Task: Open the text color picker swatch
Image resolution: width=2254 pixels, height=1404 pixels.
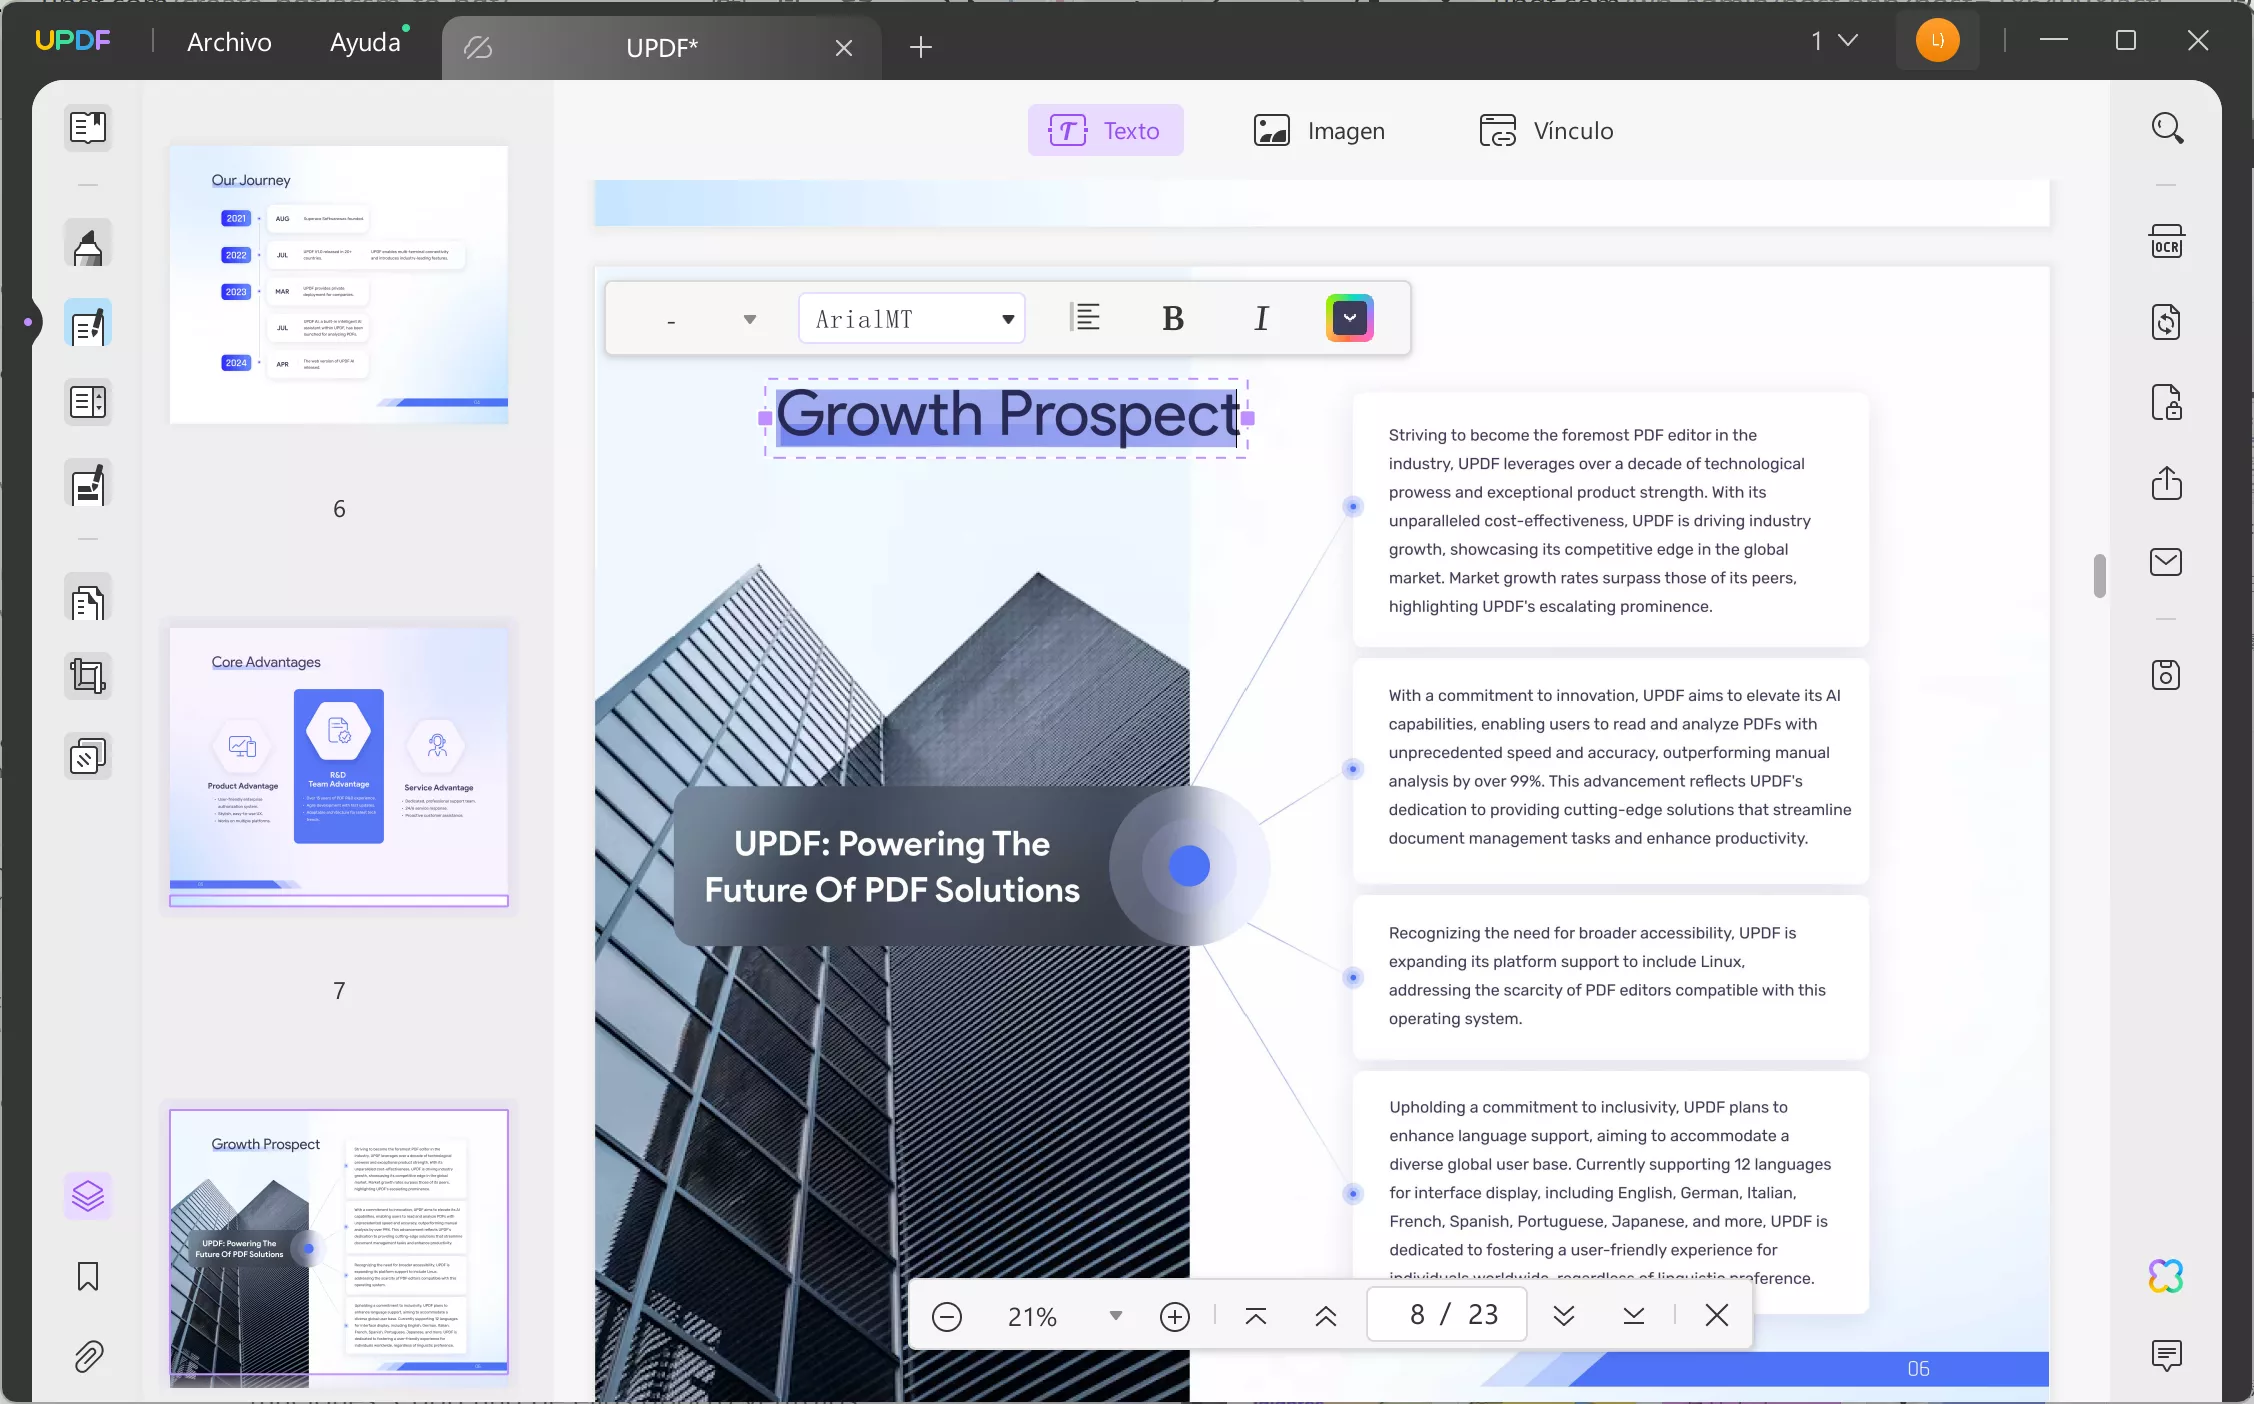Action: [1350, 318]
